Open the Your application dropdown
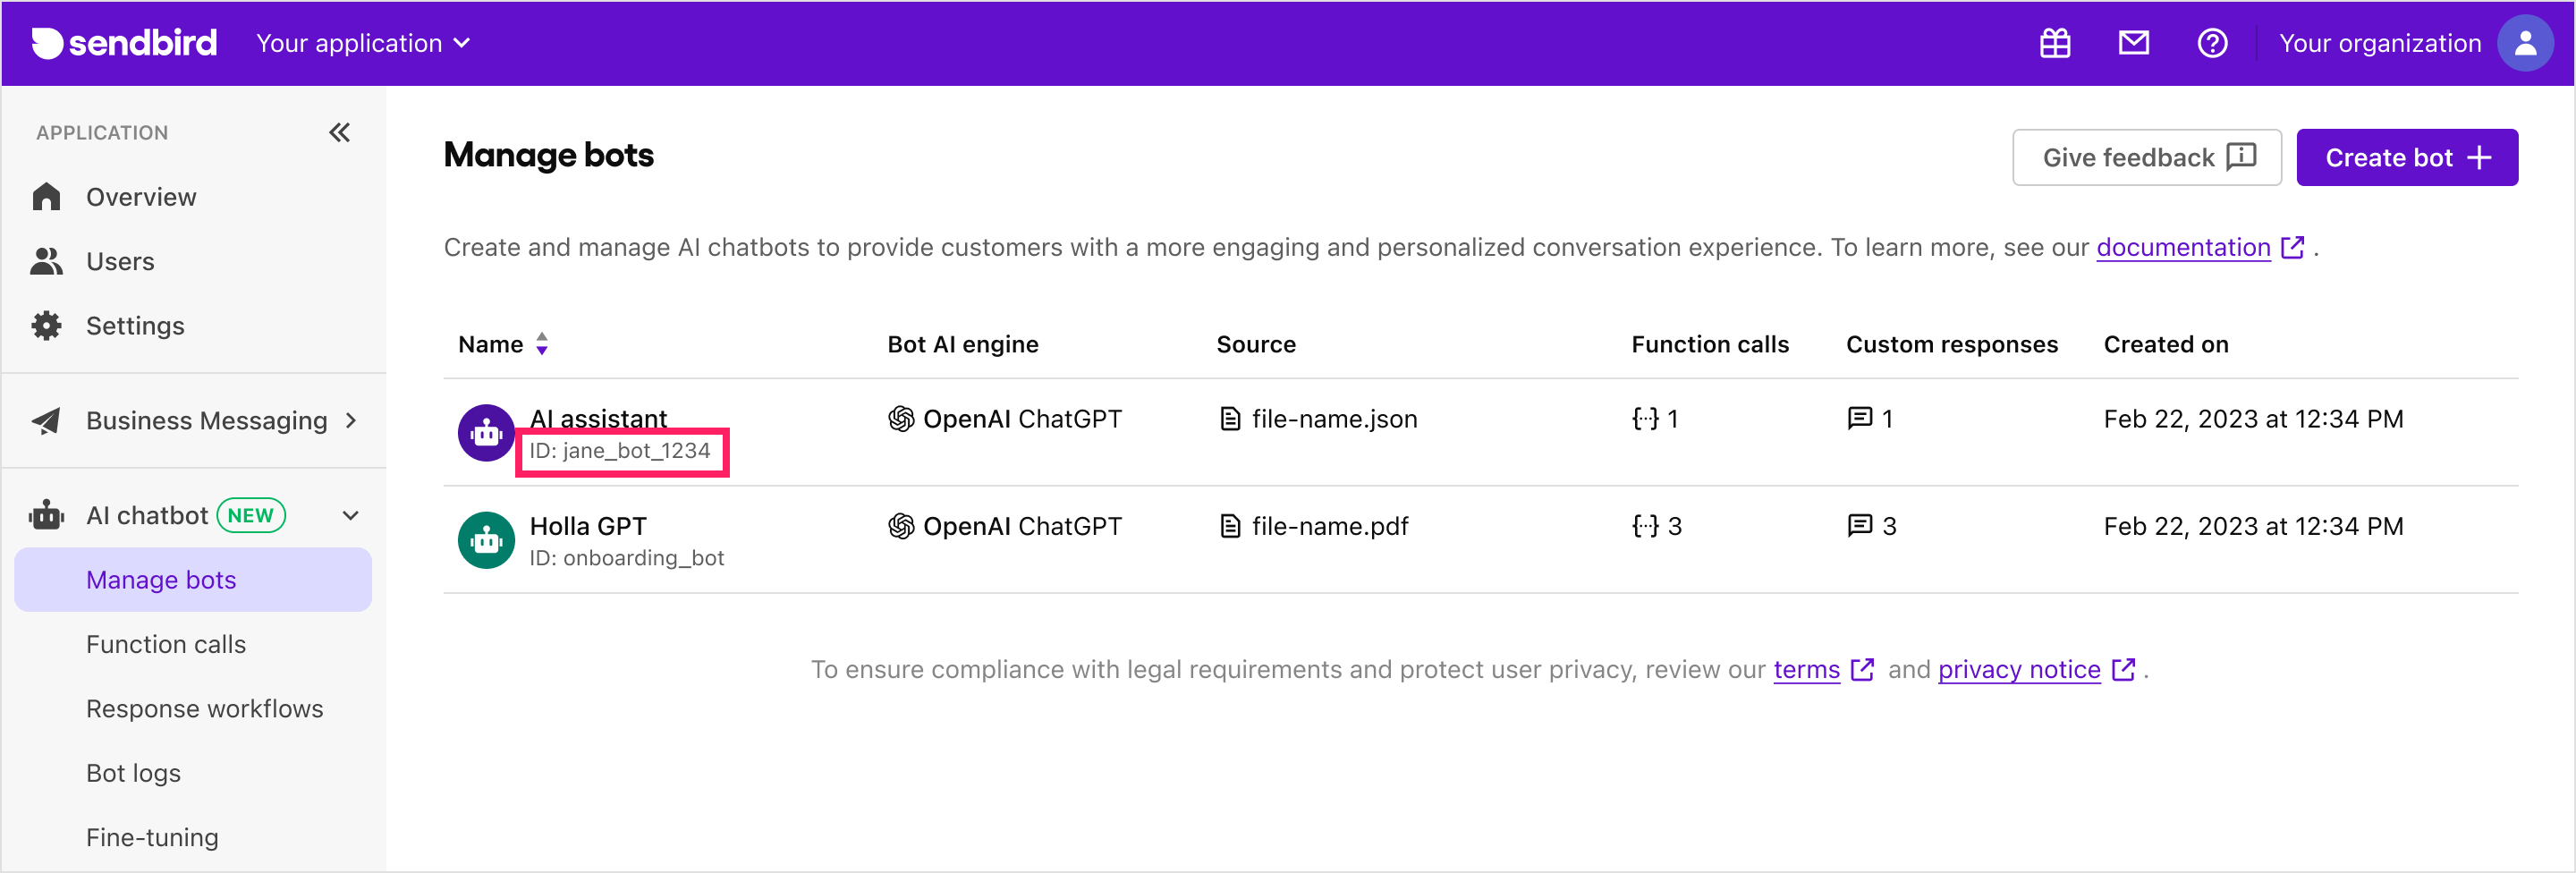The height and width of the screenshot is (873, 2576). pyautogui.click(x=363, y=43)
